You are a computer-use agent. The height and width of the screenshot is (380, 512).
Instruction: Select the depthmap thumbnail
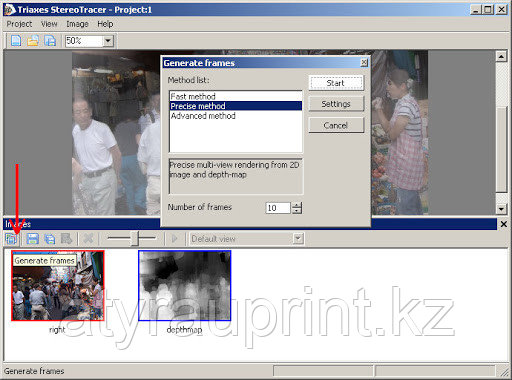pos(185,286)
